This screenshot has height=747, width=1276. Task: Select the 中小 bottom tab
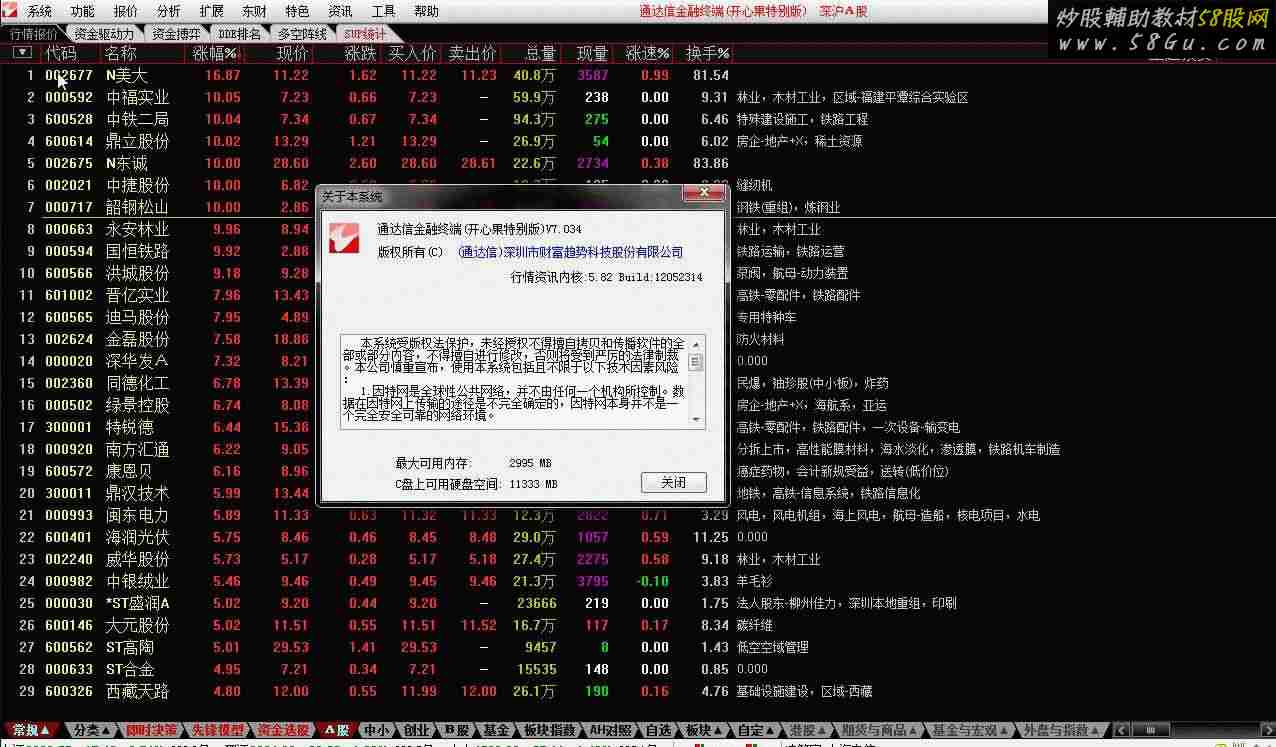pyautogui.click(x=377, y=730)
